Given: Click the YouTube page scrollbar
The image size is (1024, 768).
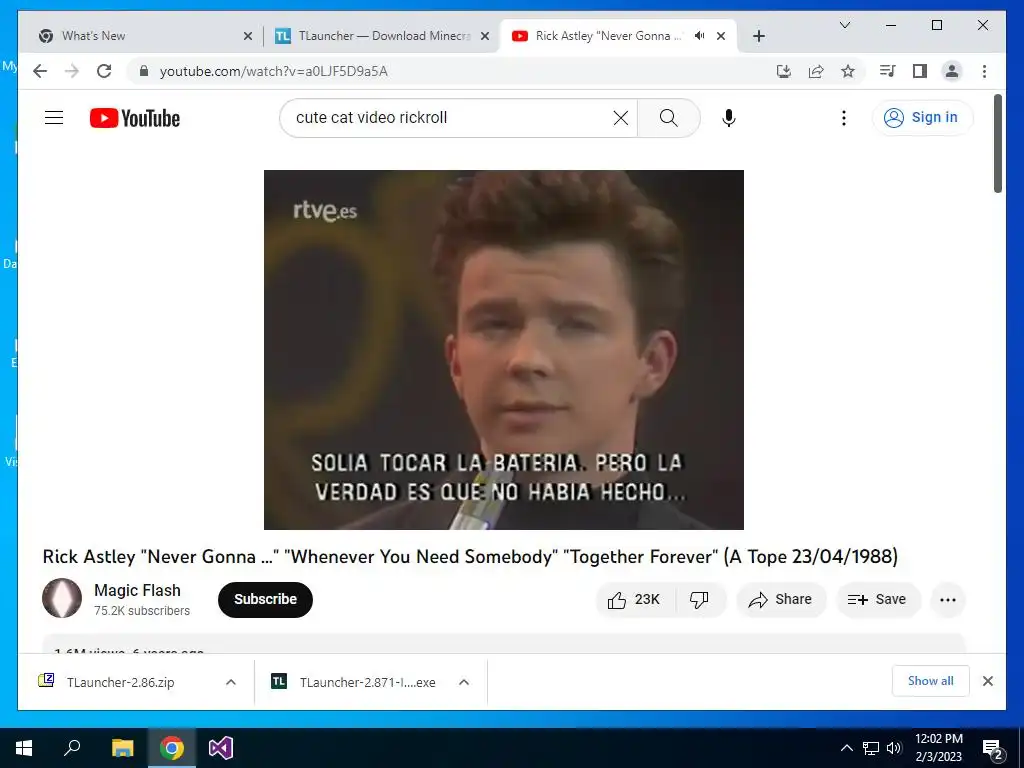Looking at the screenshot, I should (x=998, y=144).
